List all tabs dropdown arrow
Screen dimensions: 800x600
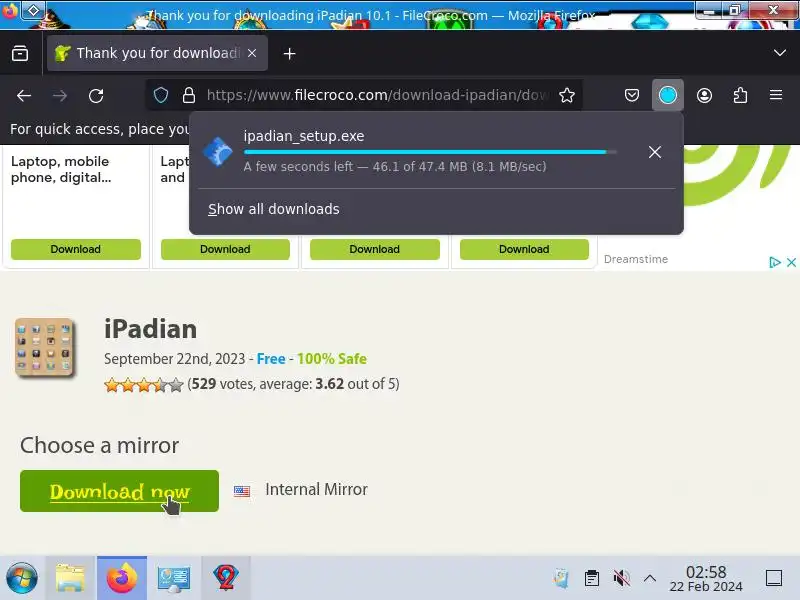tap(779, 53)
